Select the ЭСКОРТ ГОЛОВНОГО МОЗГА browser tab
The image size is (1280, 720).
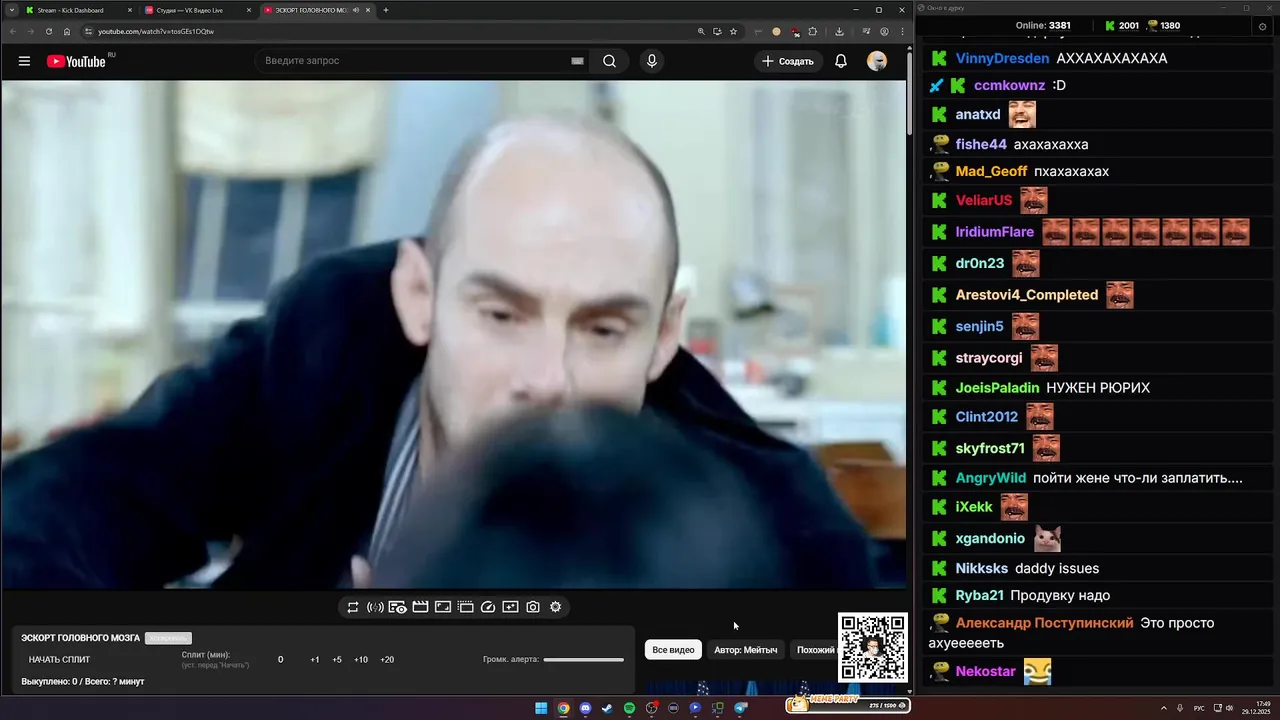click(317, 10)
